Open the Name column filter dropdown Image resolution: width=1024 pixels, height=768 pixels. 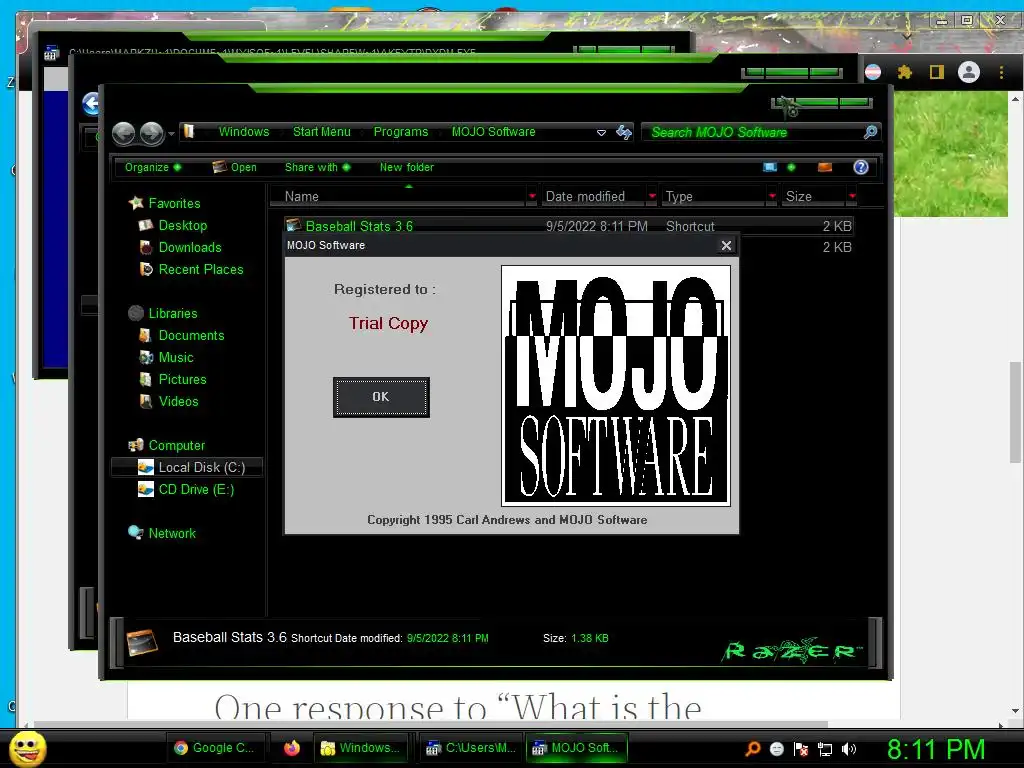click(532, 196)
